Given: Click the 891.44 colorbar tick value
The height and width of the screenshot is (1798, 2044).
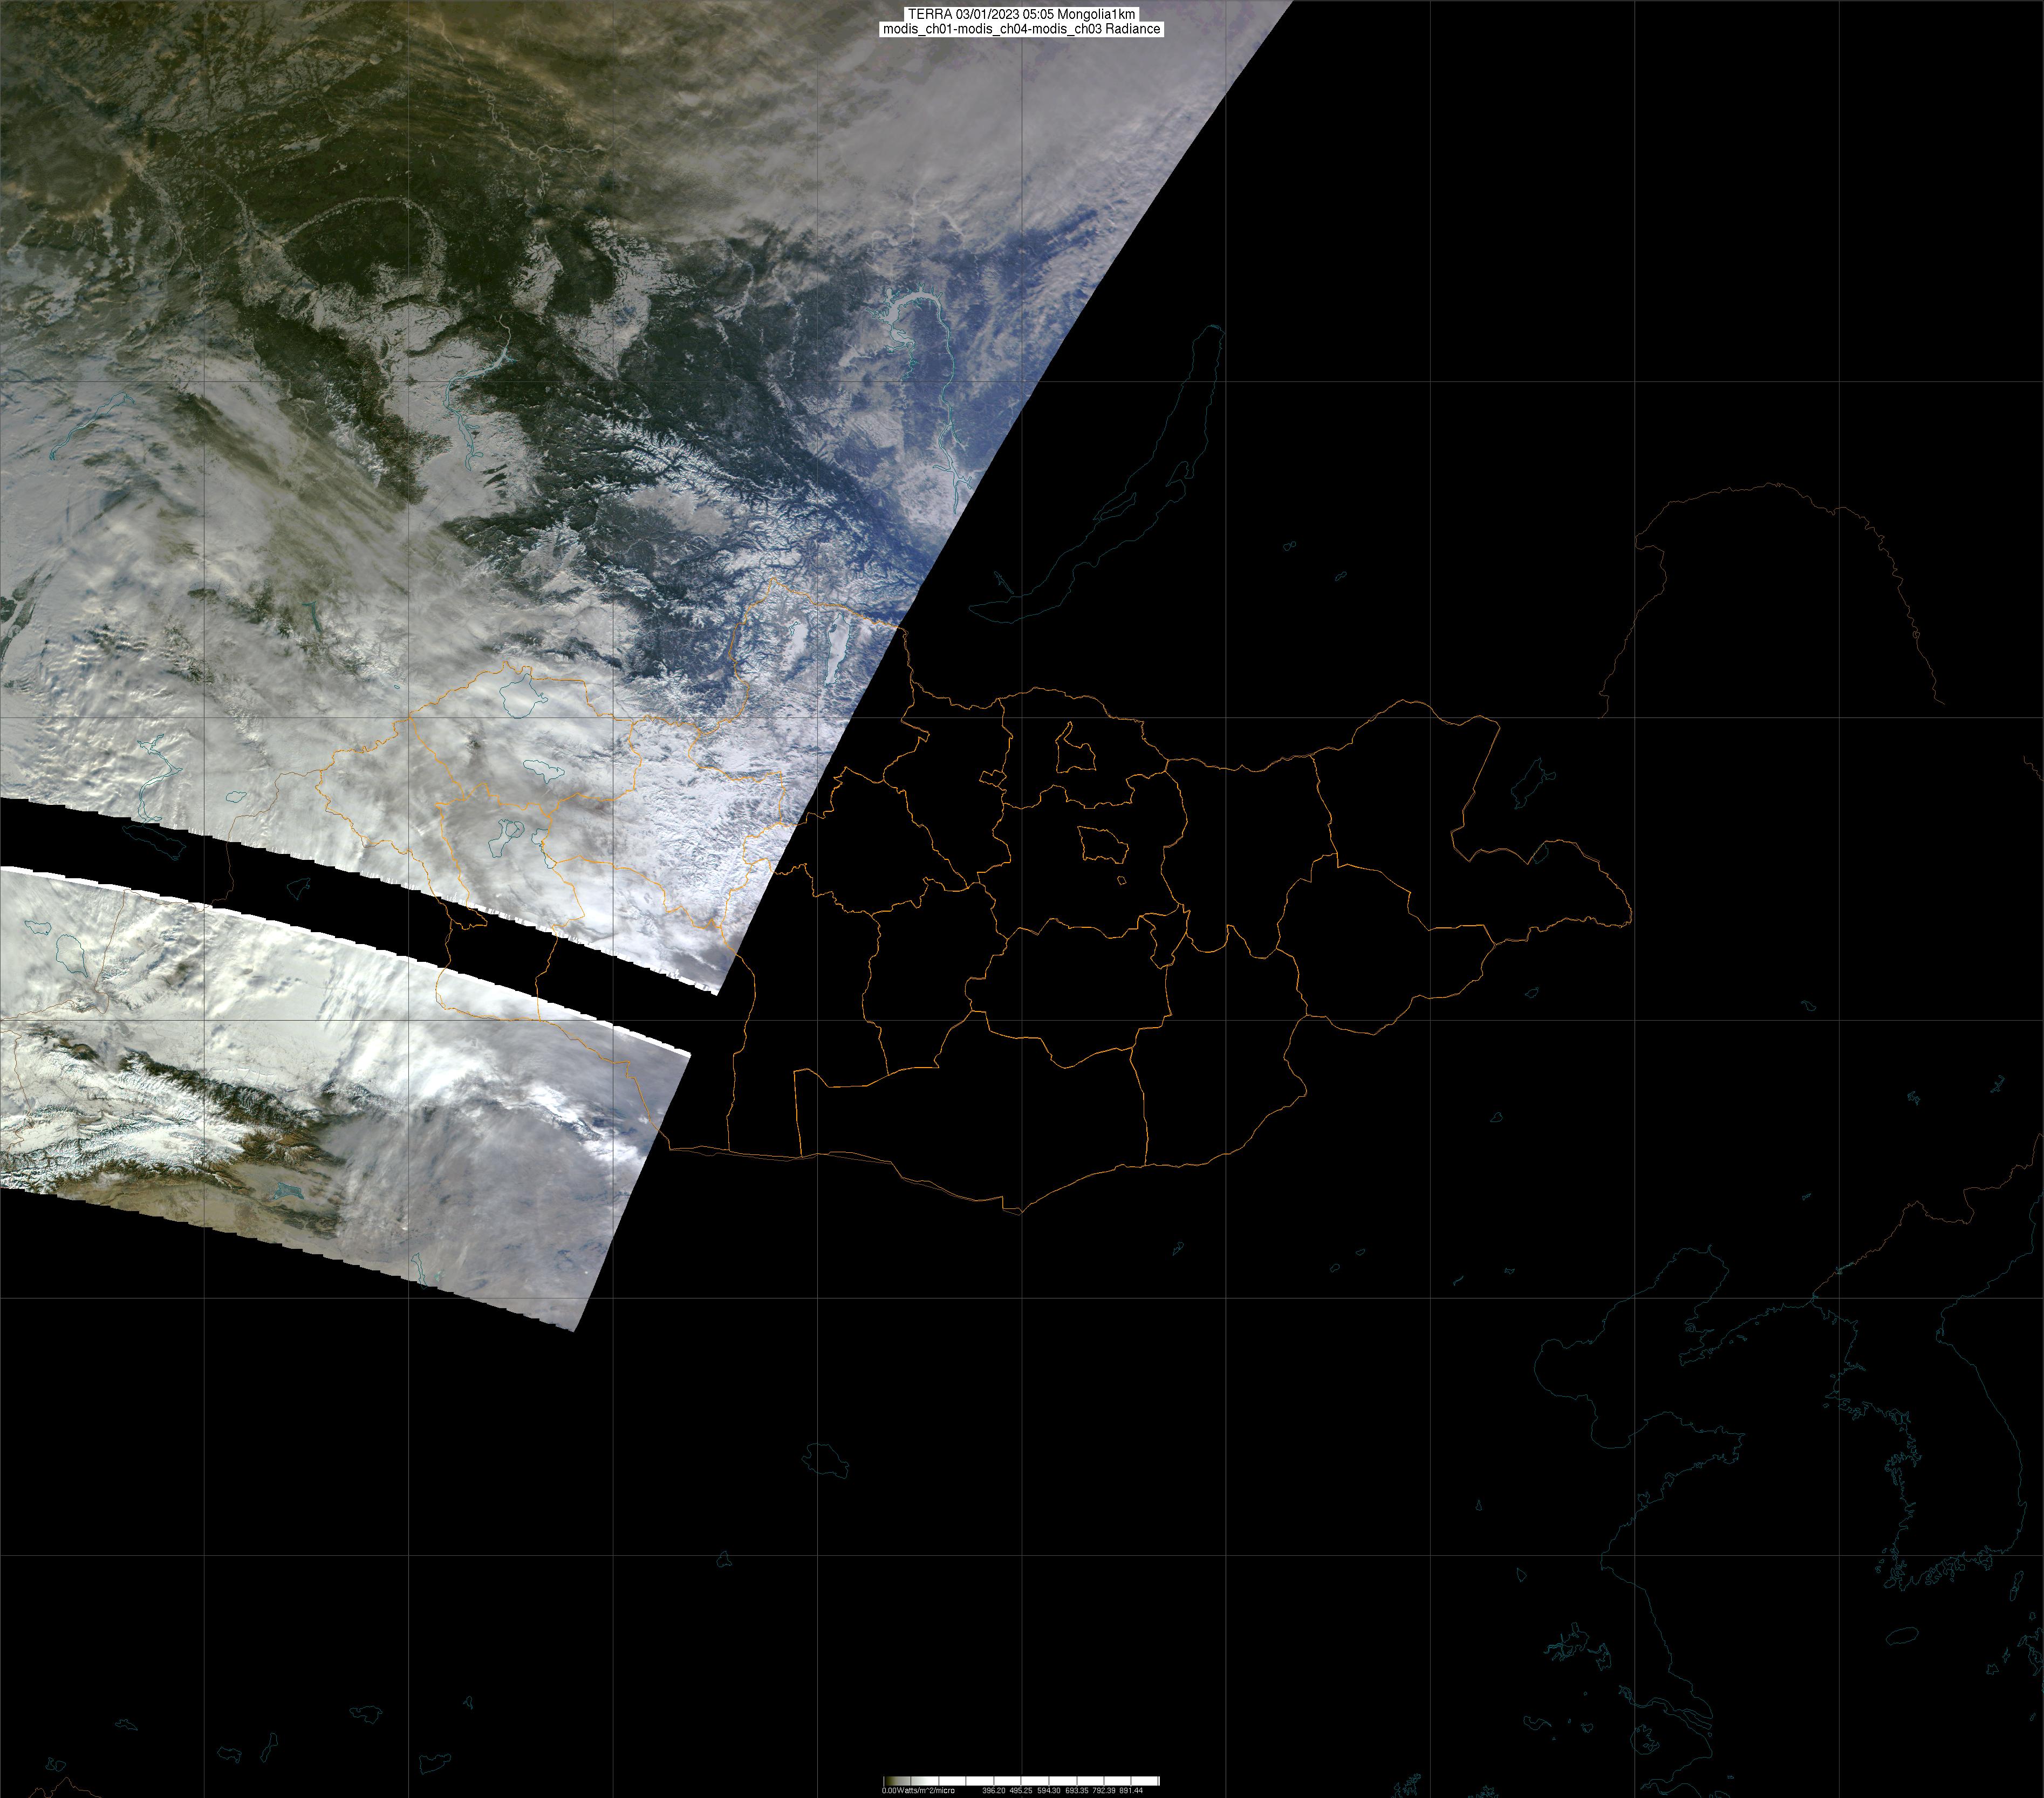Looking at the screenshot, I should 1131,1790.
